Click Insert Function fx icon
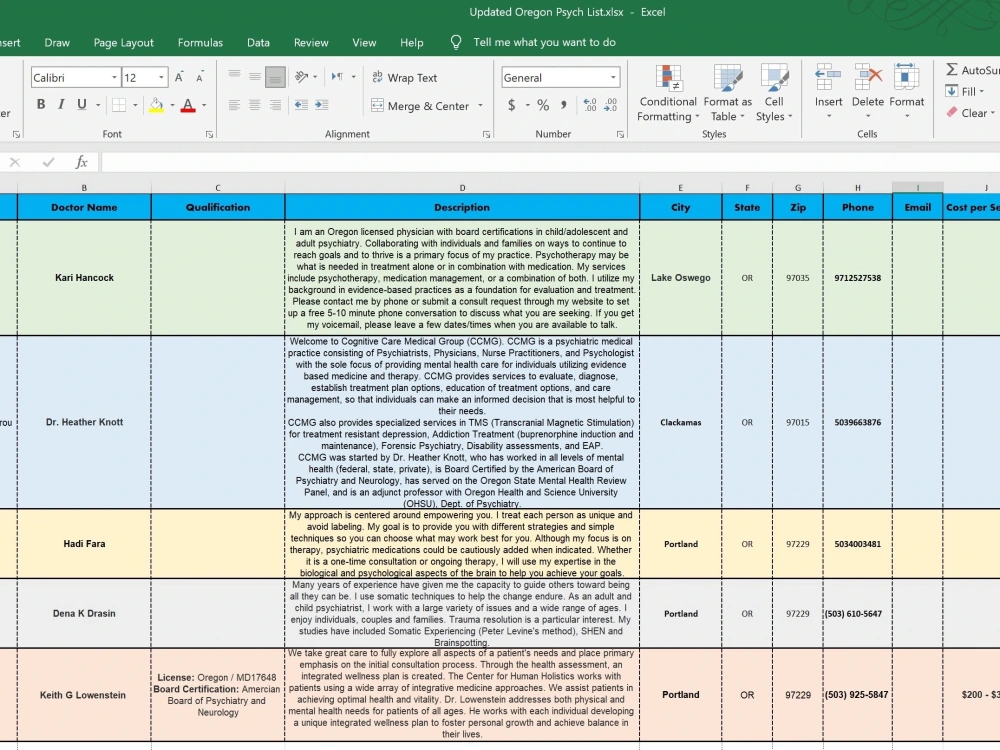Screen dimensions: 1000x750 click(x=81, y=162)
